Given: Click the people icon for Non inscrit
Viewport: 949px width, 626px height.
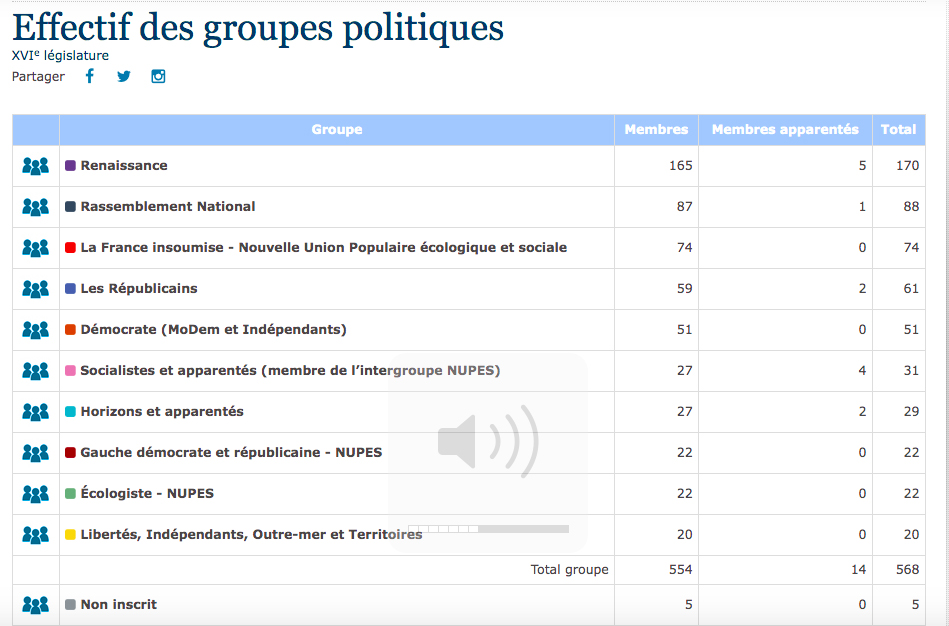Looking at the screenshot, I should [36, 604].
